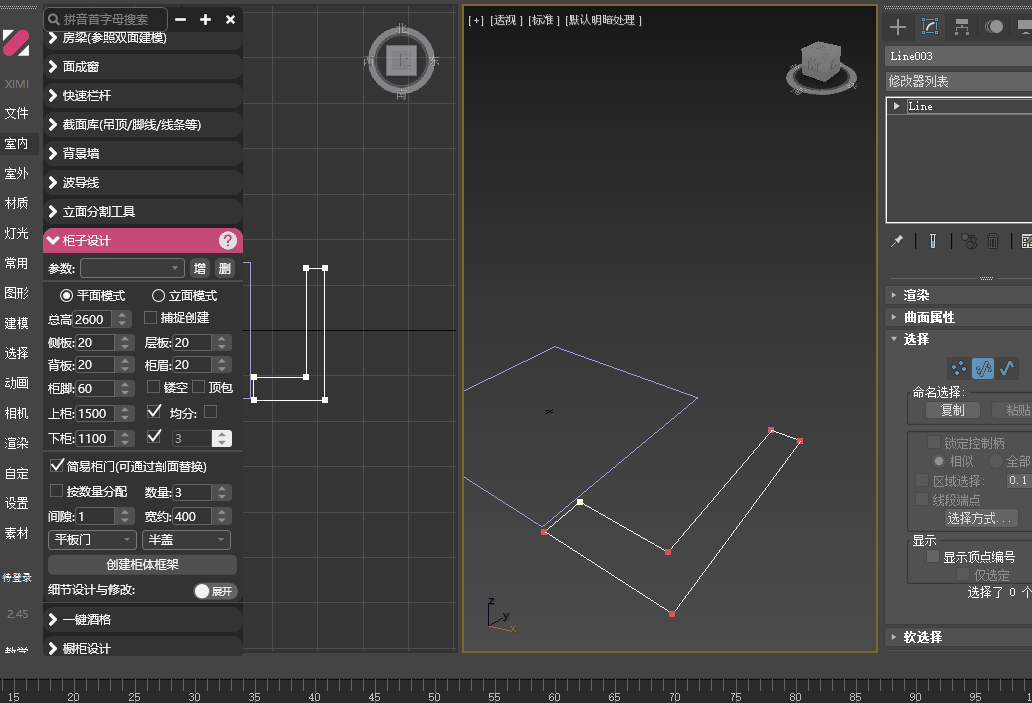Select Vertex sub-object level icon
1032x703 pixels.
(x=959, y=369)
